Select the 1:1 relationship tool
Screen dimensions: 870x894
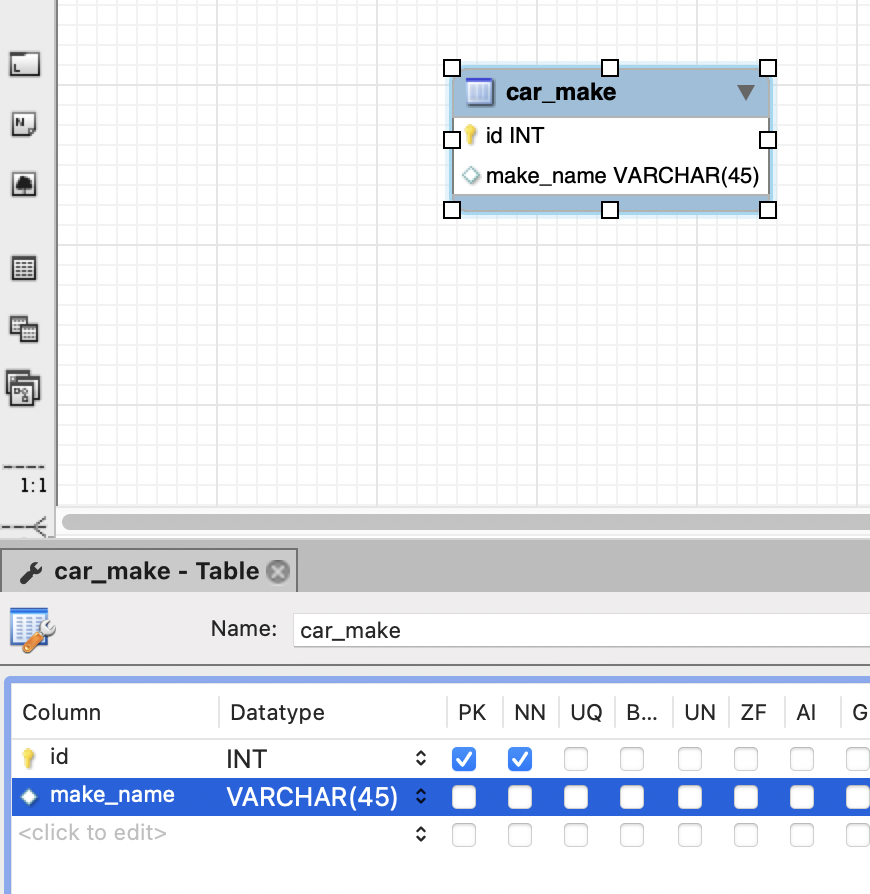27,478
